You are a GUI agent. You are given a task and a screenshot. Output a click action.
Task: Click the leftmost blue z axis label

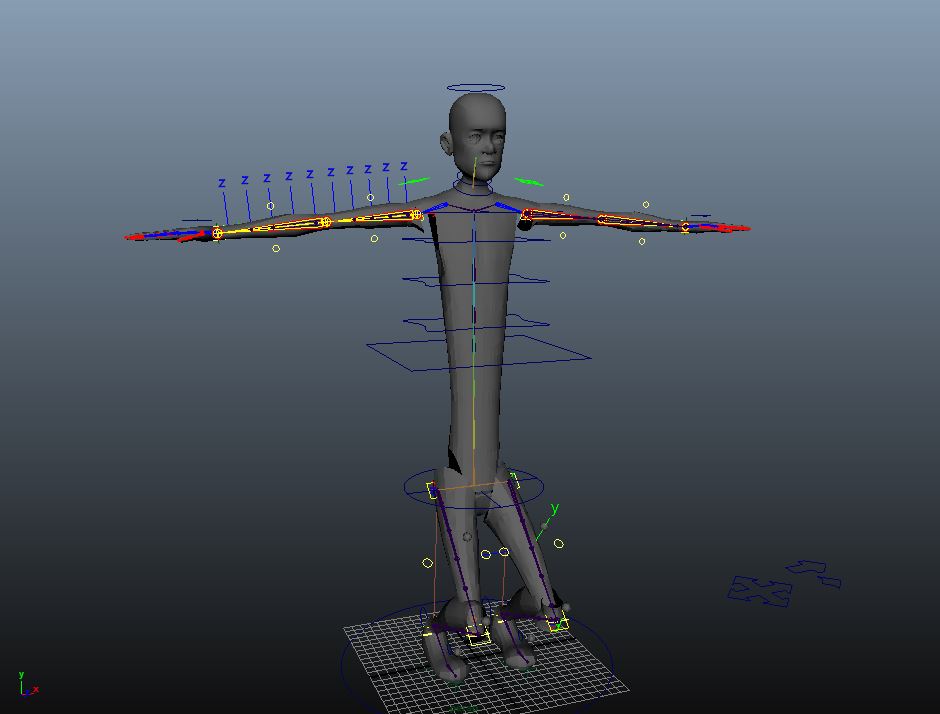point(222,183)
